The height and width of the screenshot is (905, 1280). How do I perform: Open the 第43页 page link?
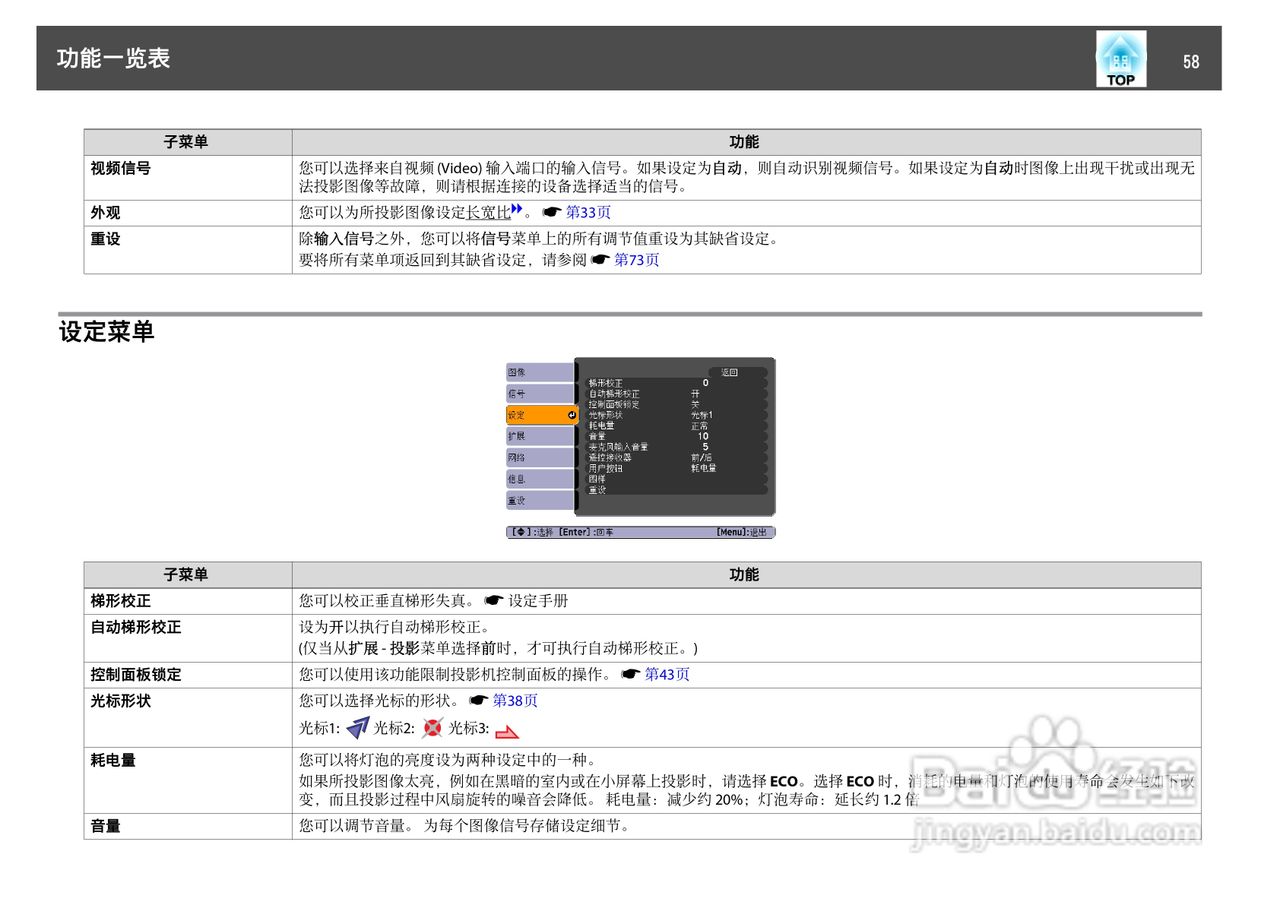667,674
